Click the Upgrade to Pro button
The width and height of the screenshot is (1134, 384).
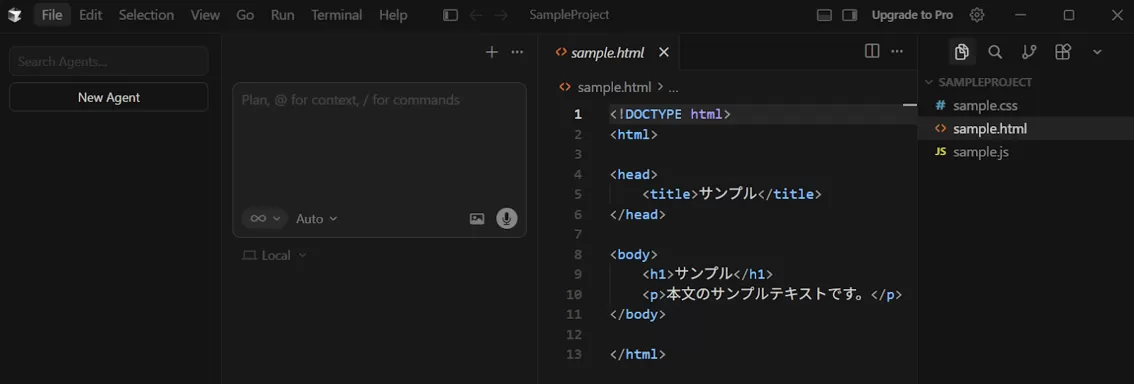click(x=912, y=15)
